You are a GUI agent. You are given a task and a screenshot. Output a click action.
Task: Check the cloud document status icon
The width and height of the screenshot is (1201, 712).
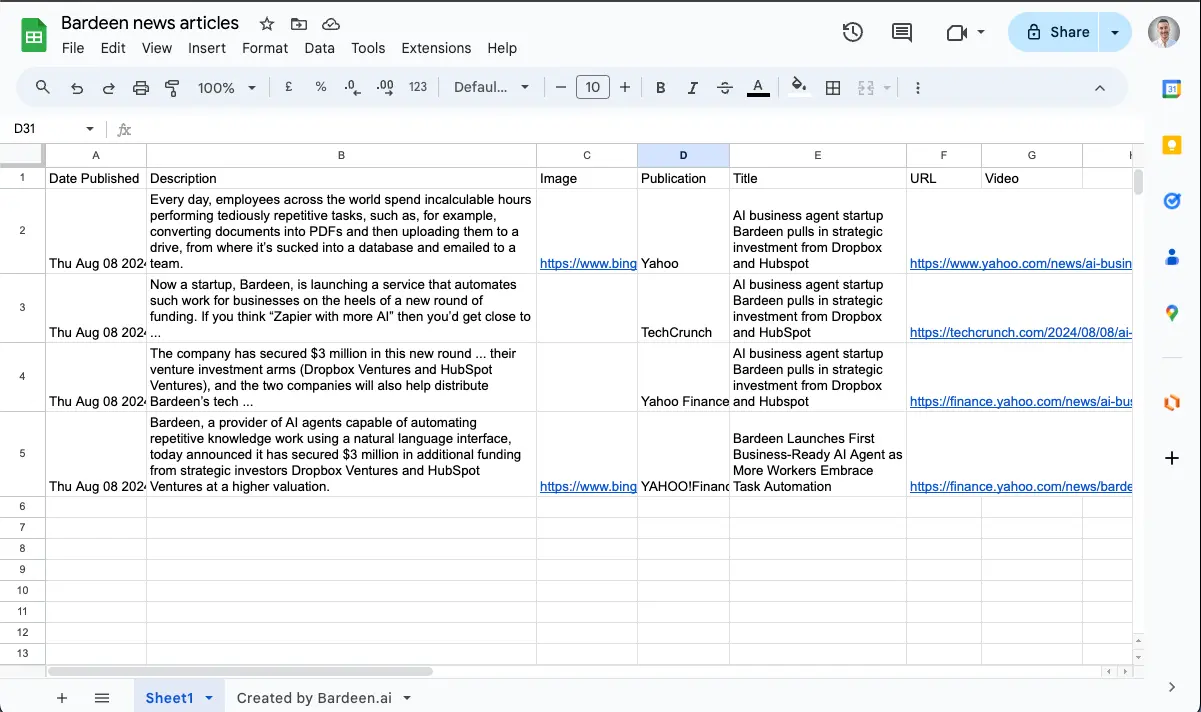pos(331,24)
